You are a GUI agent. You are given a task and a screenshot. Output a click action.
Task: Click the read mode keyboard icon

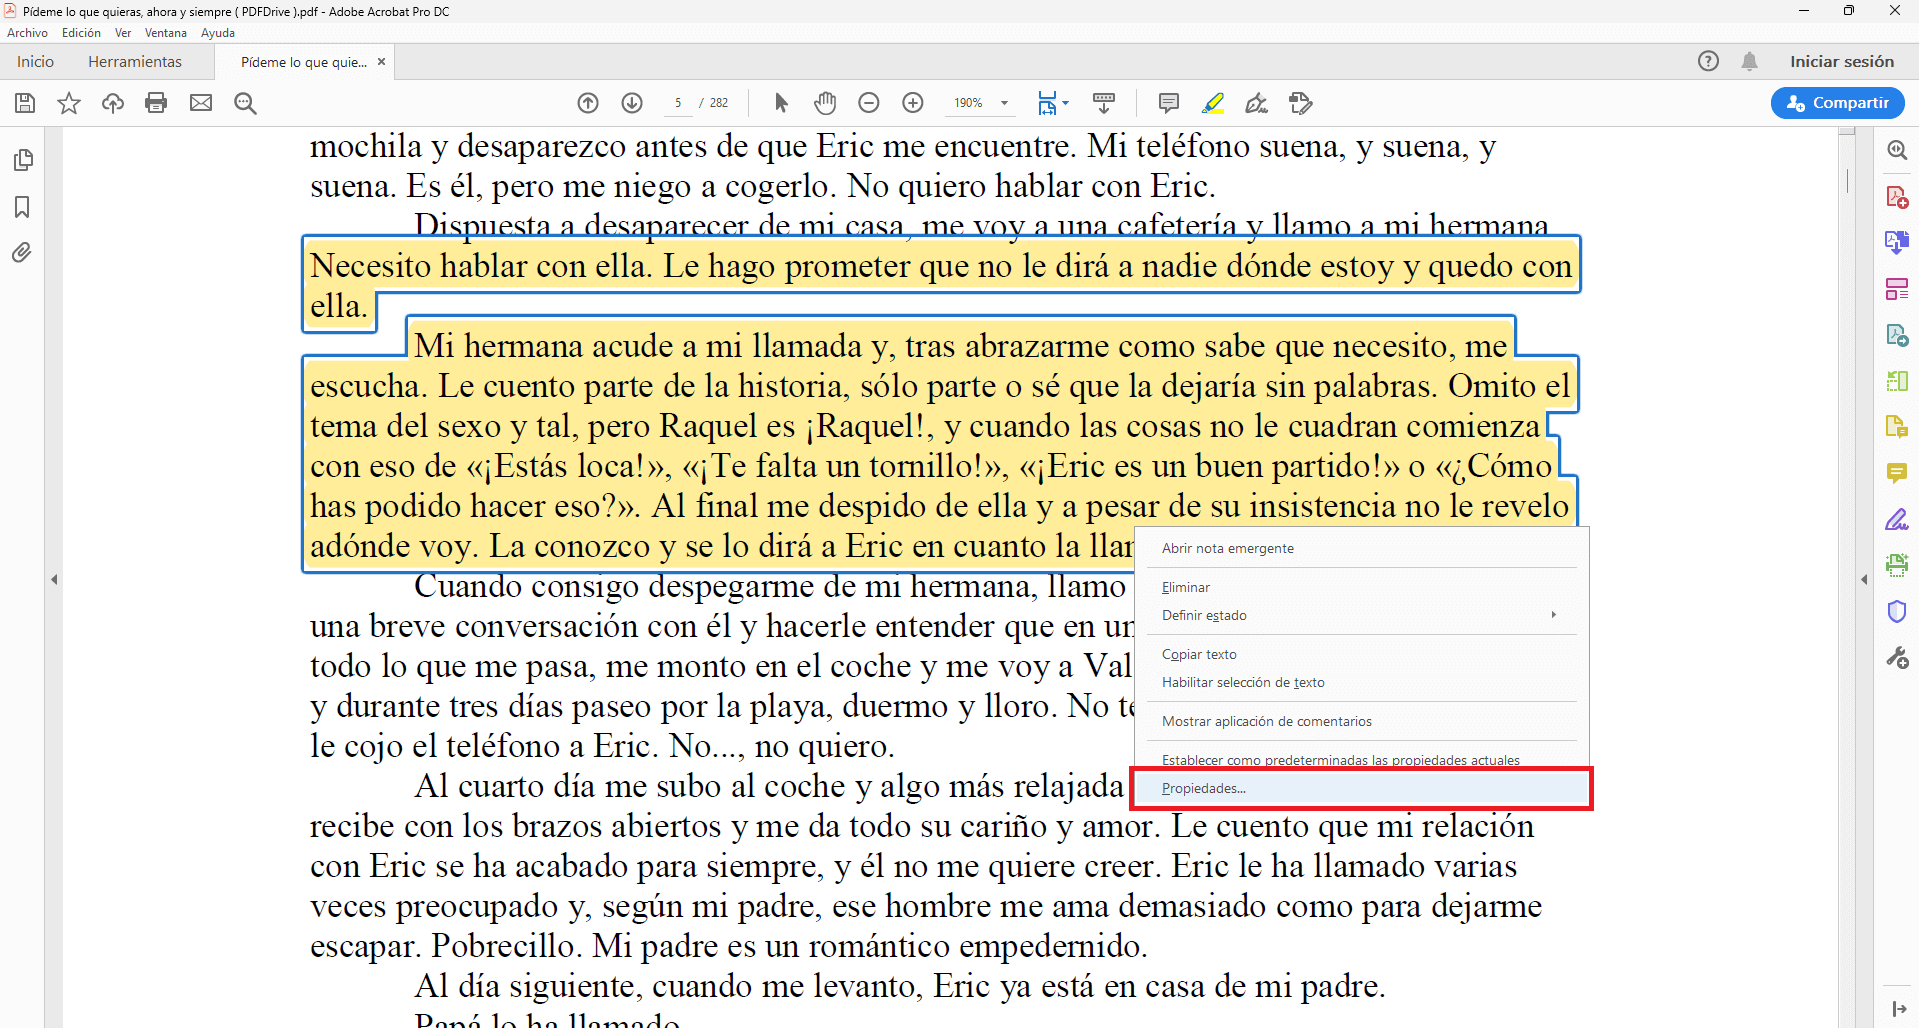(1104, 103)
